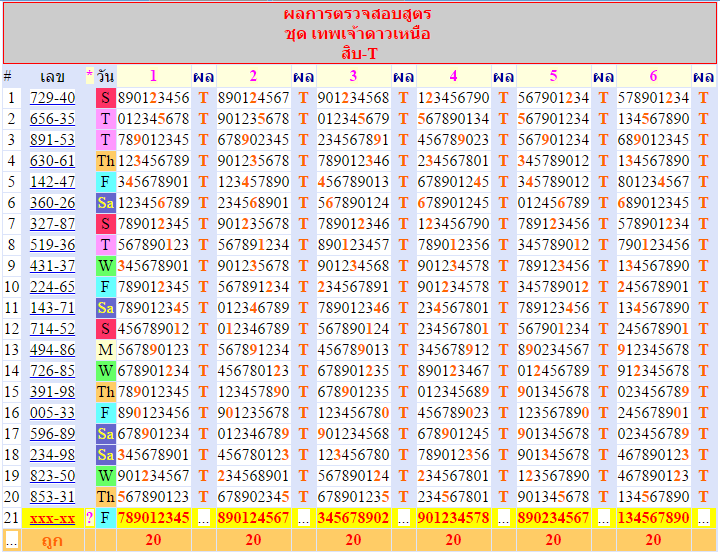Open the 729-40 number link
Screen dimensions: 720x559
coord(52,98)
